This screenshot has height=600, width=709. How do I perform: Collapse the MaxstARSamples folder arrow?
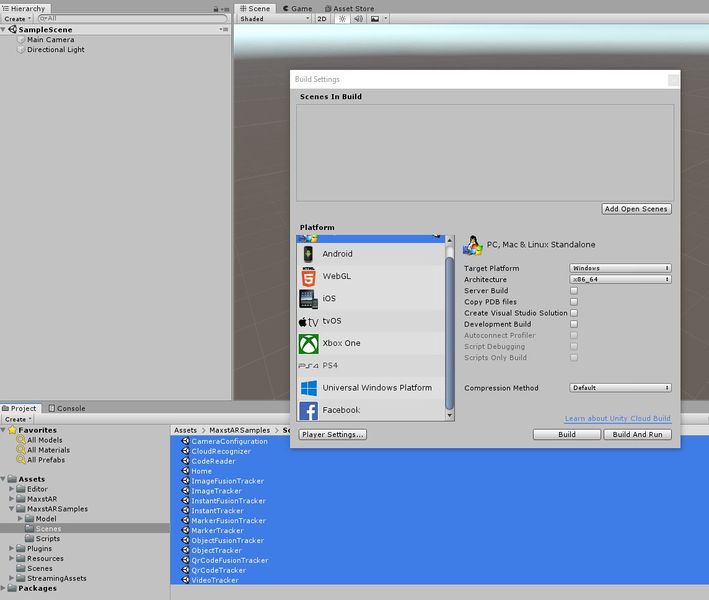(11, 509)
